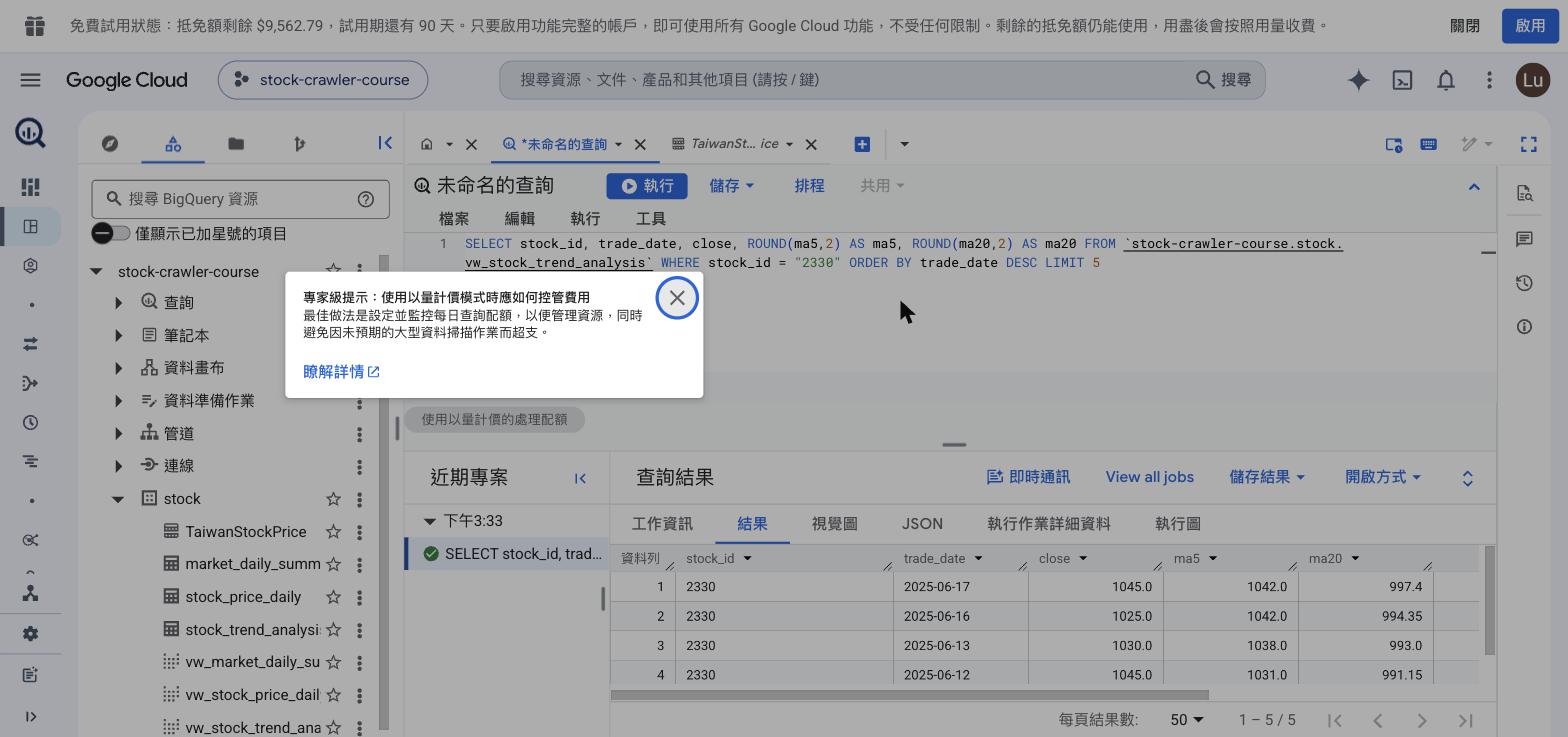Click the user account avatar 'Lu'
The image size is (1568, 737).
[x=1532, y=80]
